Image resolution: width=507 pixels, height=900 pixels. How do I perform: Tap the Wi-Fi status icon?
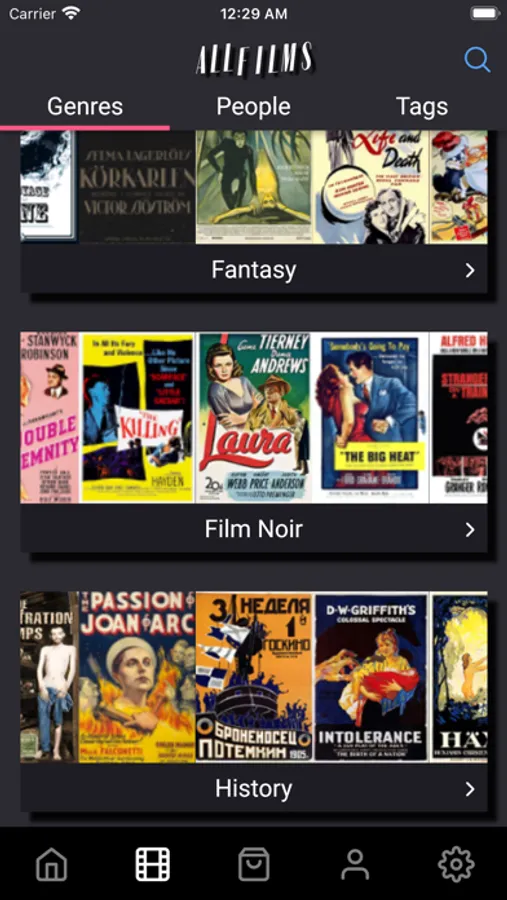pos(72,14)
